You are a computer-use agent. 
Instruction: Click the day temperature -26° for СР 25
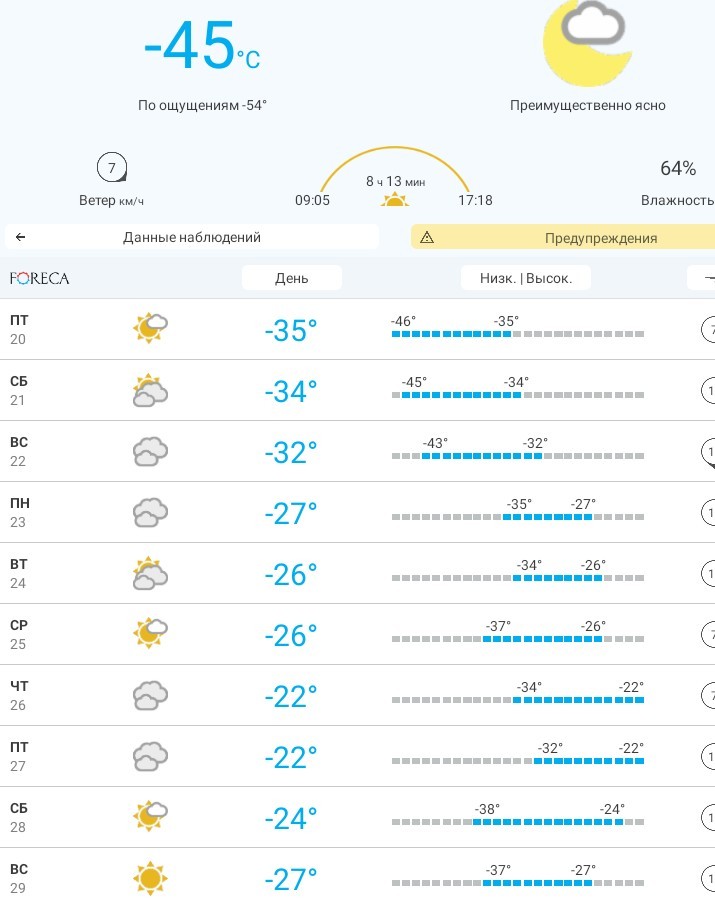click(x=291, y=635)
